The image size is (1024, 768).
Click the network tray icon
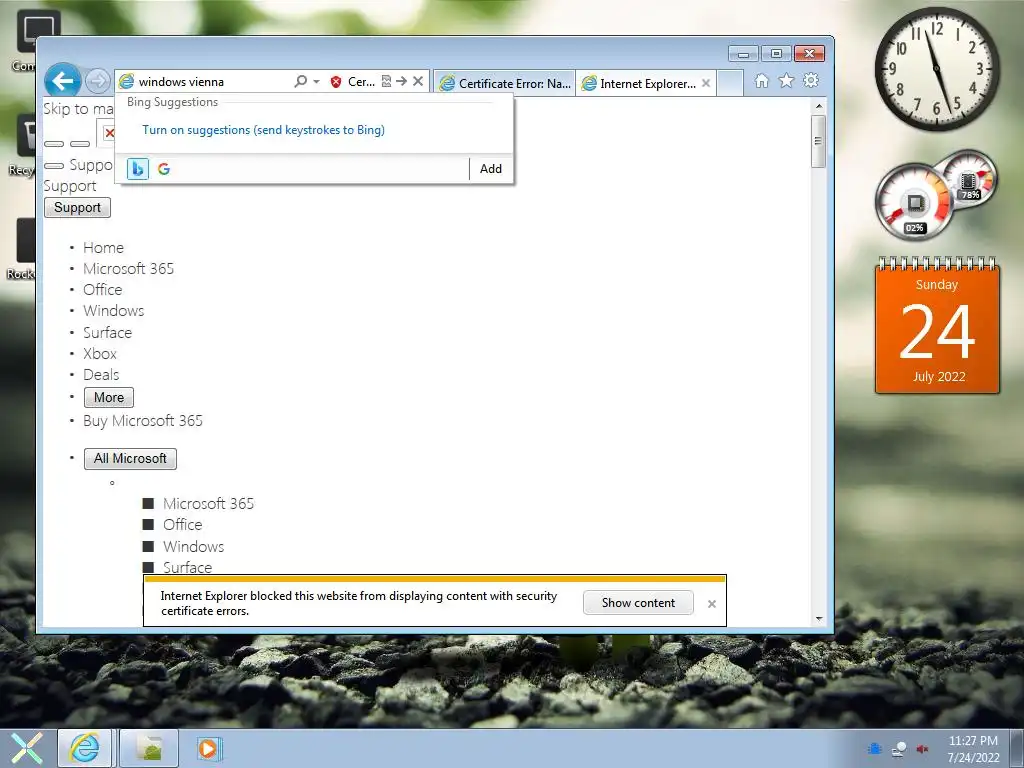click(x=899, y=749)
